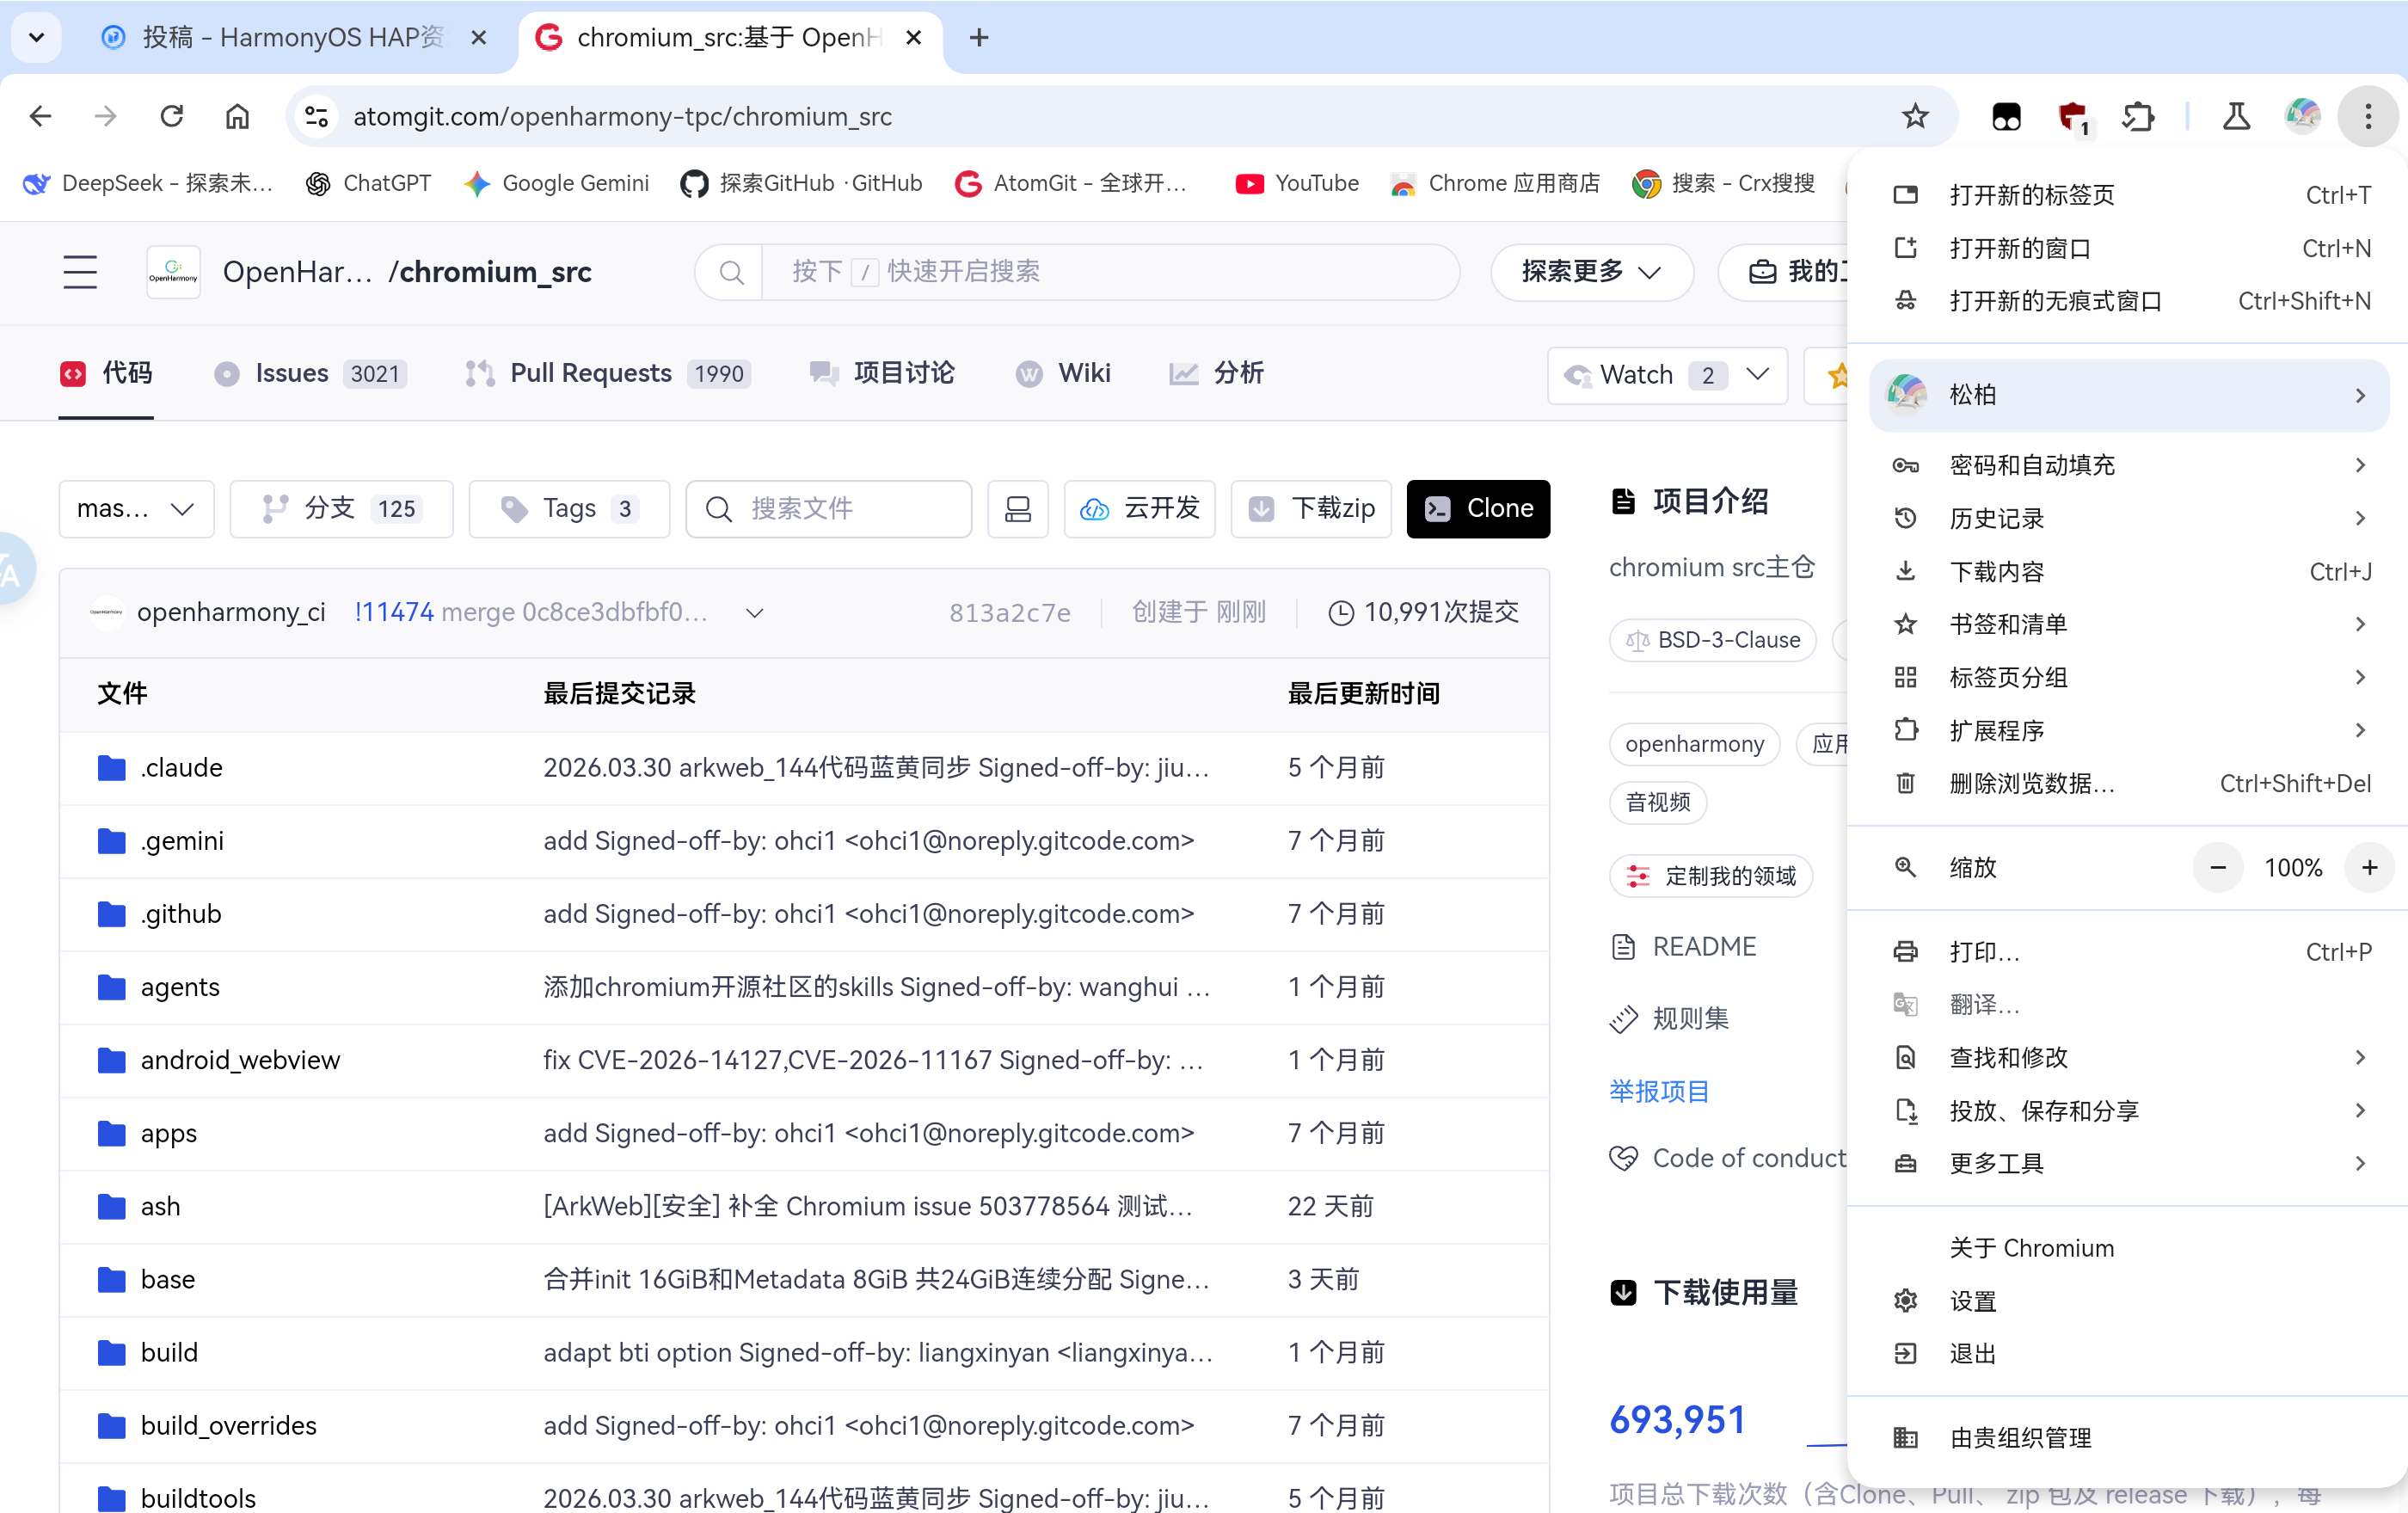Select 打开新的标签页 menu item

(x=2128, y=195)
